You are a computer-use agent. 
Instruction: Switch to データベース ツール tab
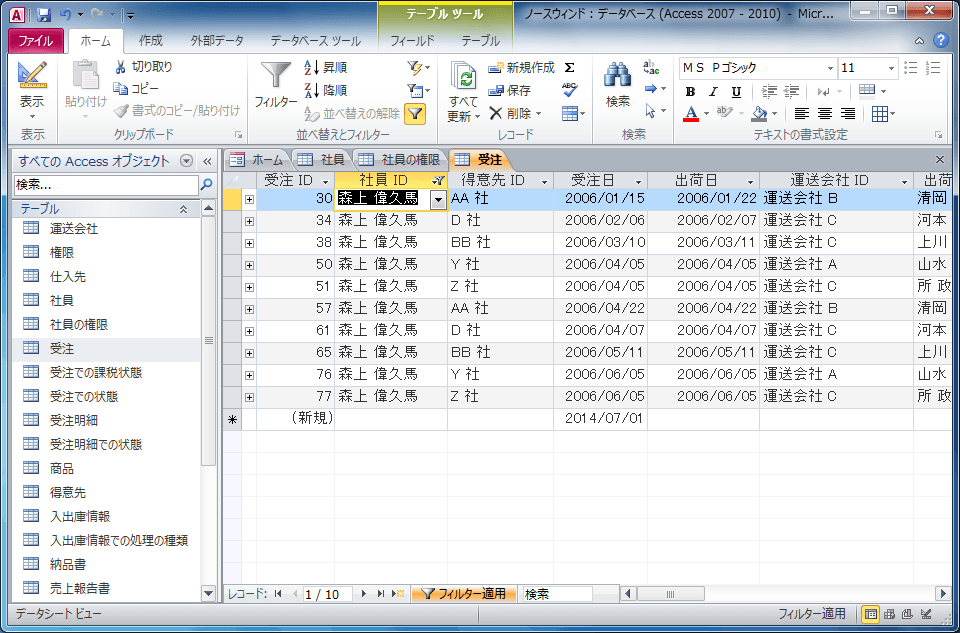coord(315,40)
